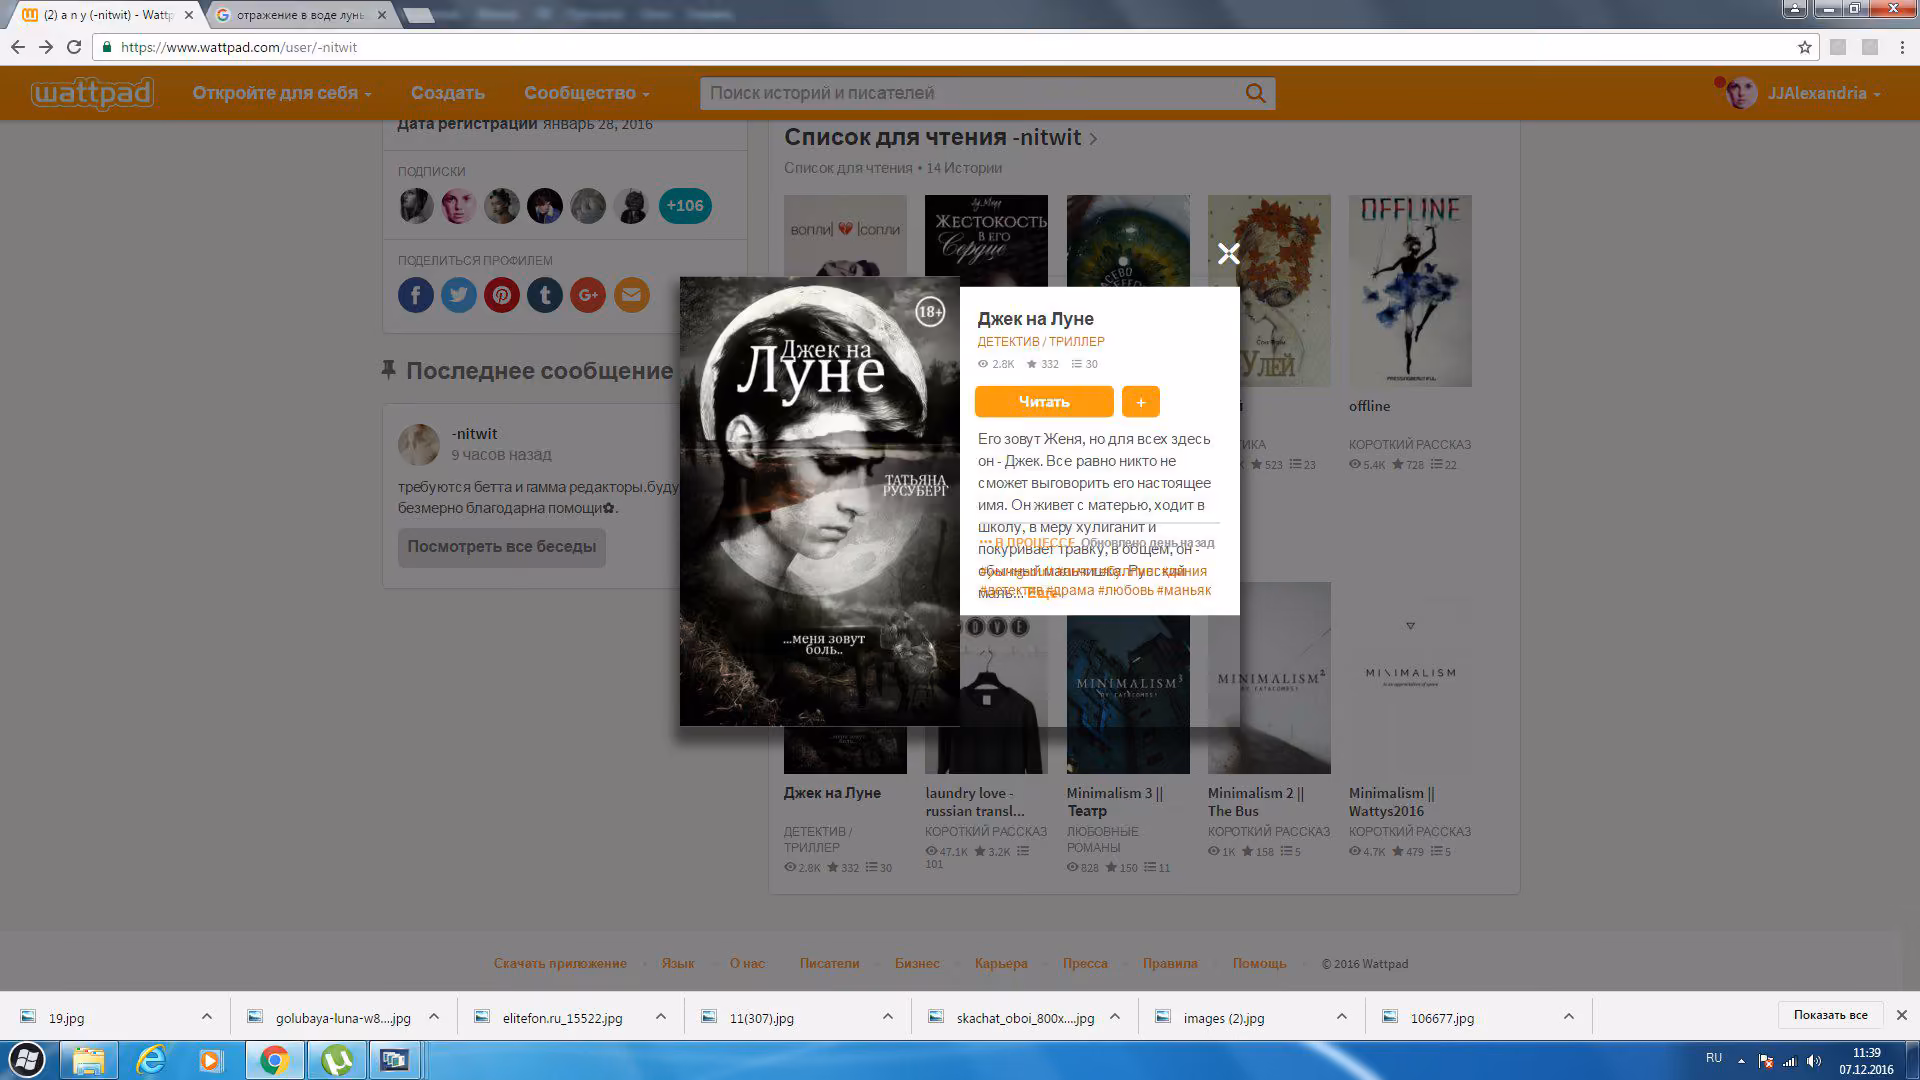Screen dimensions: 1920x1080
Task: Share profile on Facebook
Action: click(x=416, y=295)
